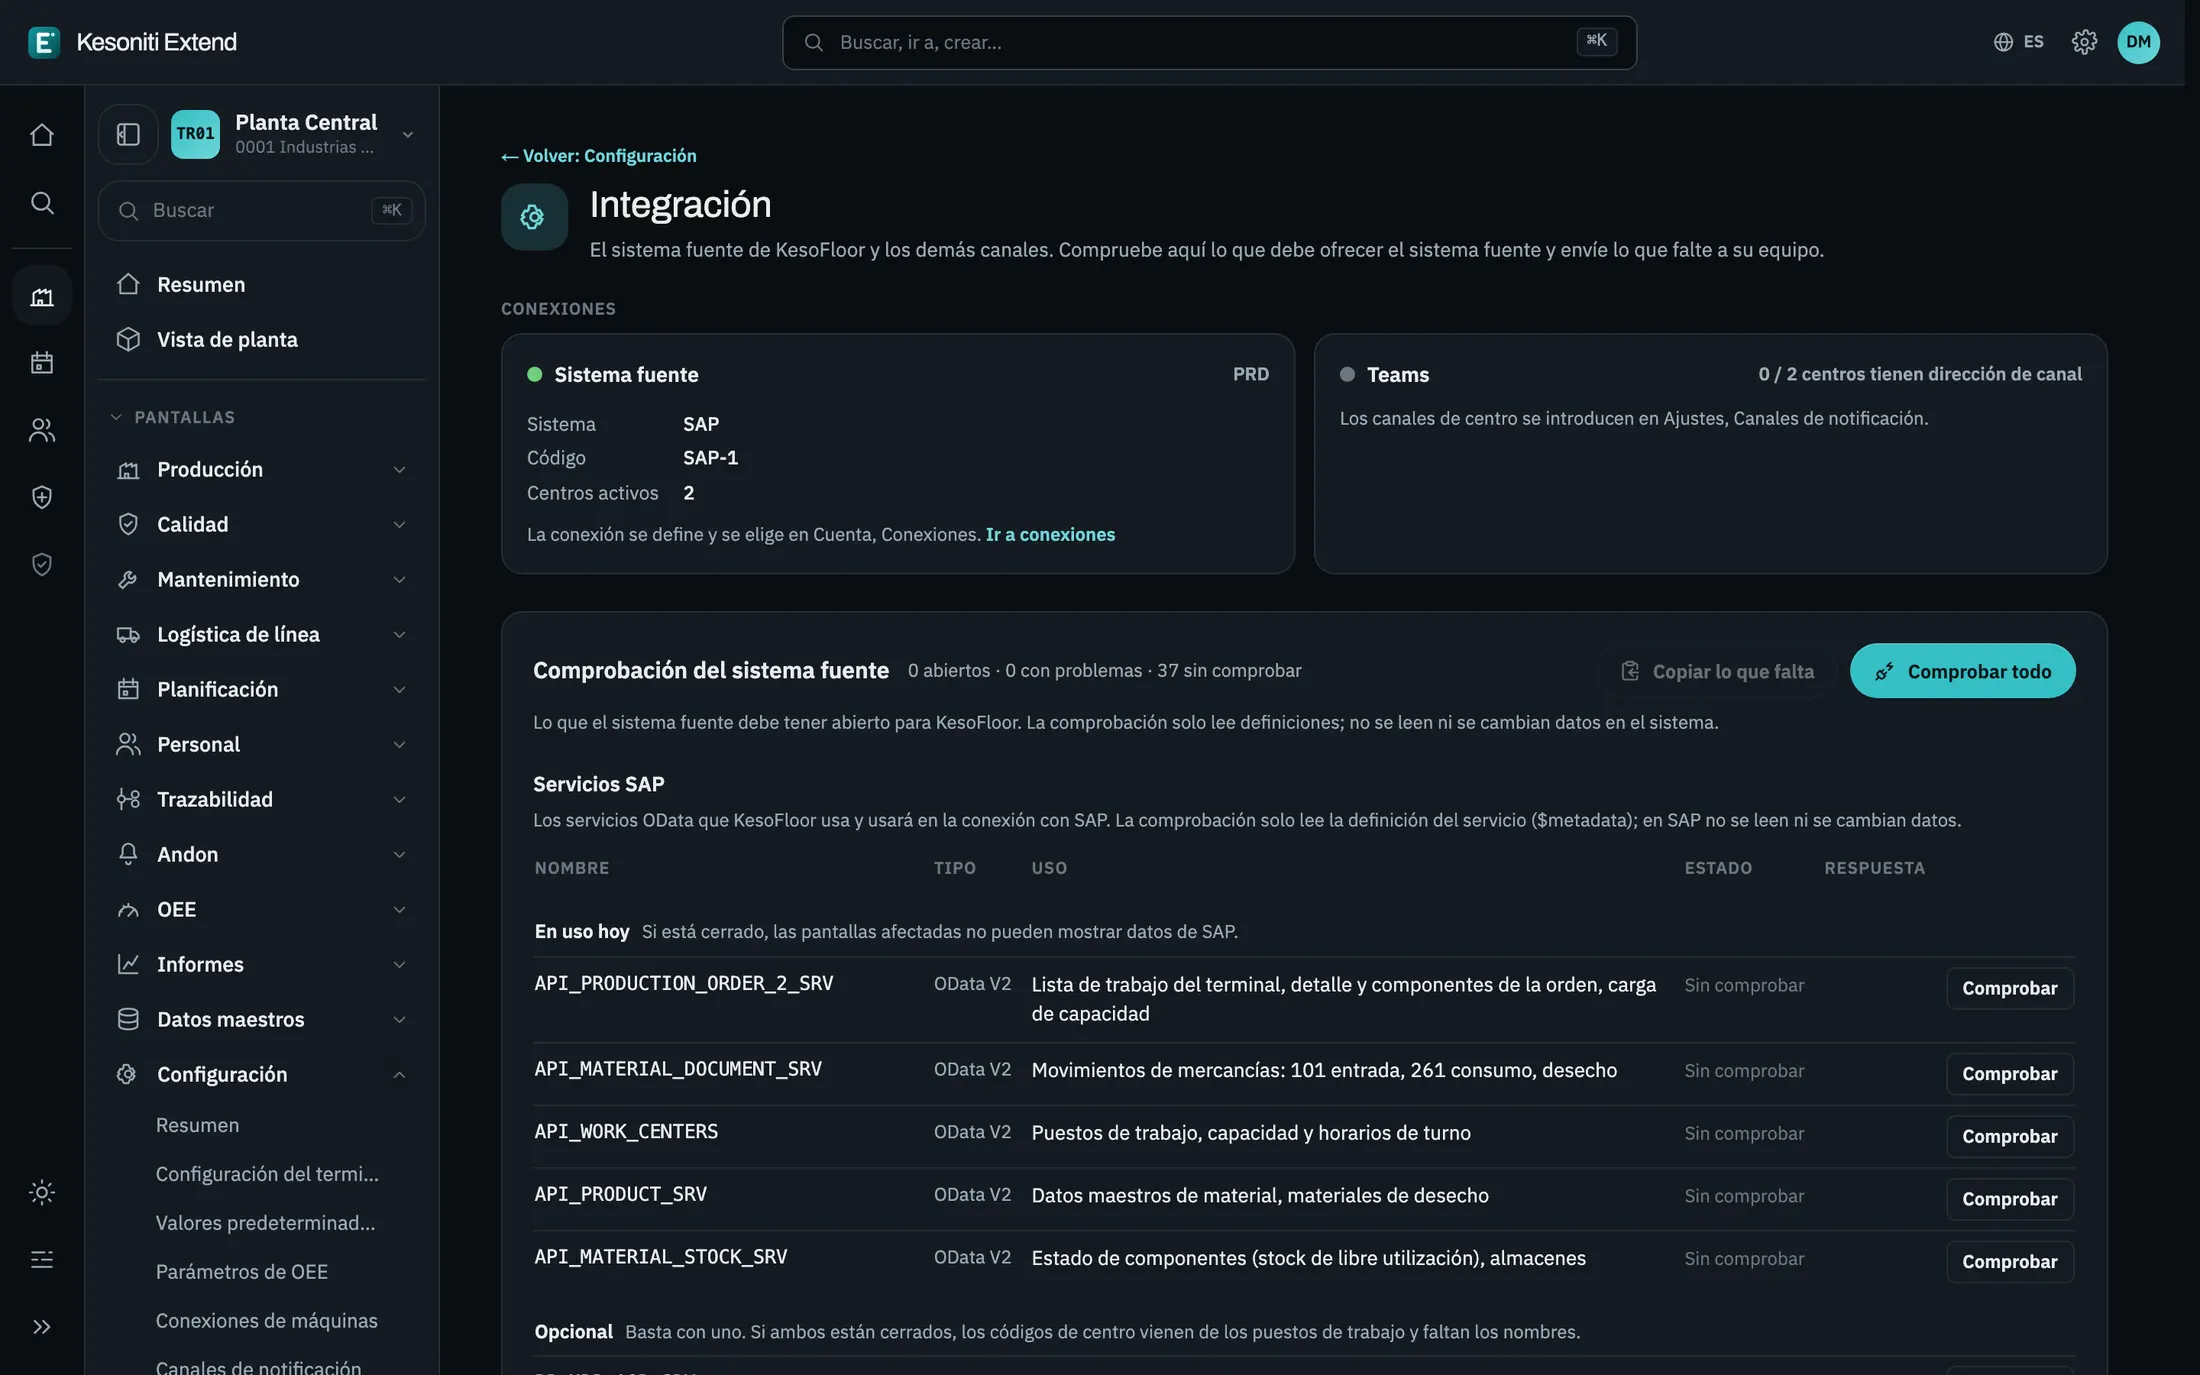The width and height of the screenshot is (2200, 1375).
Task: Click Copiar lo que falta button
Action: 1717,671
